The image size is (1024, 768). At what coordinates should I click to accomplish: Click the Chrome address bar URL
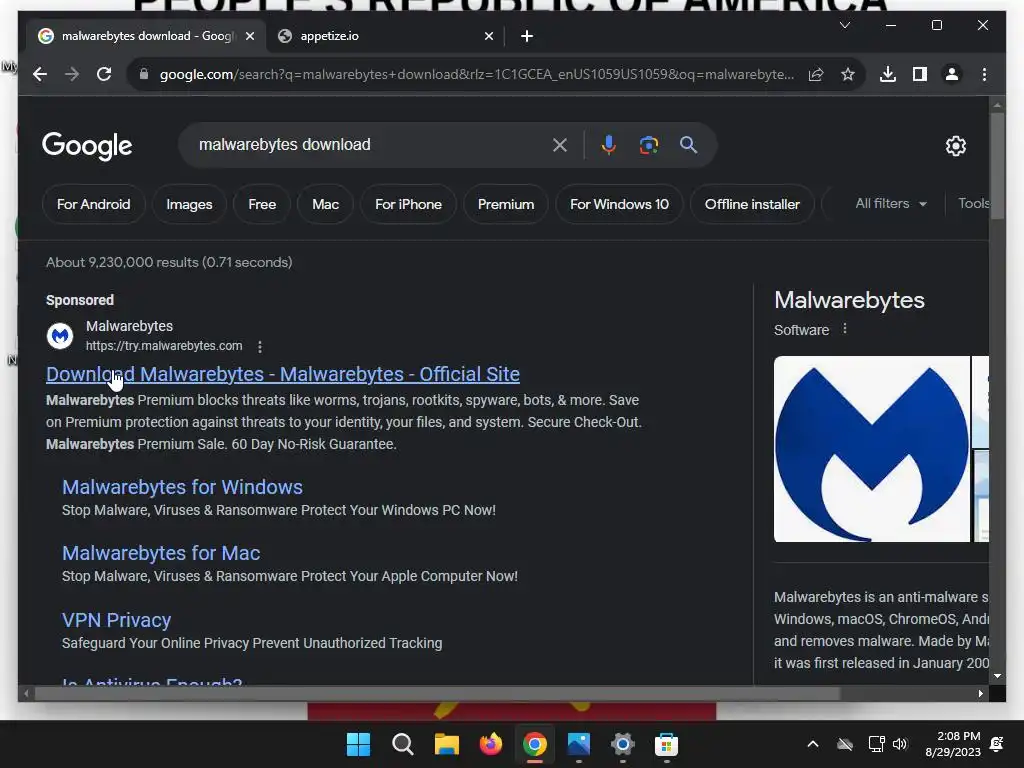(x=477, y=74)
